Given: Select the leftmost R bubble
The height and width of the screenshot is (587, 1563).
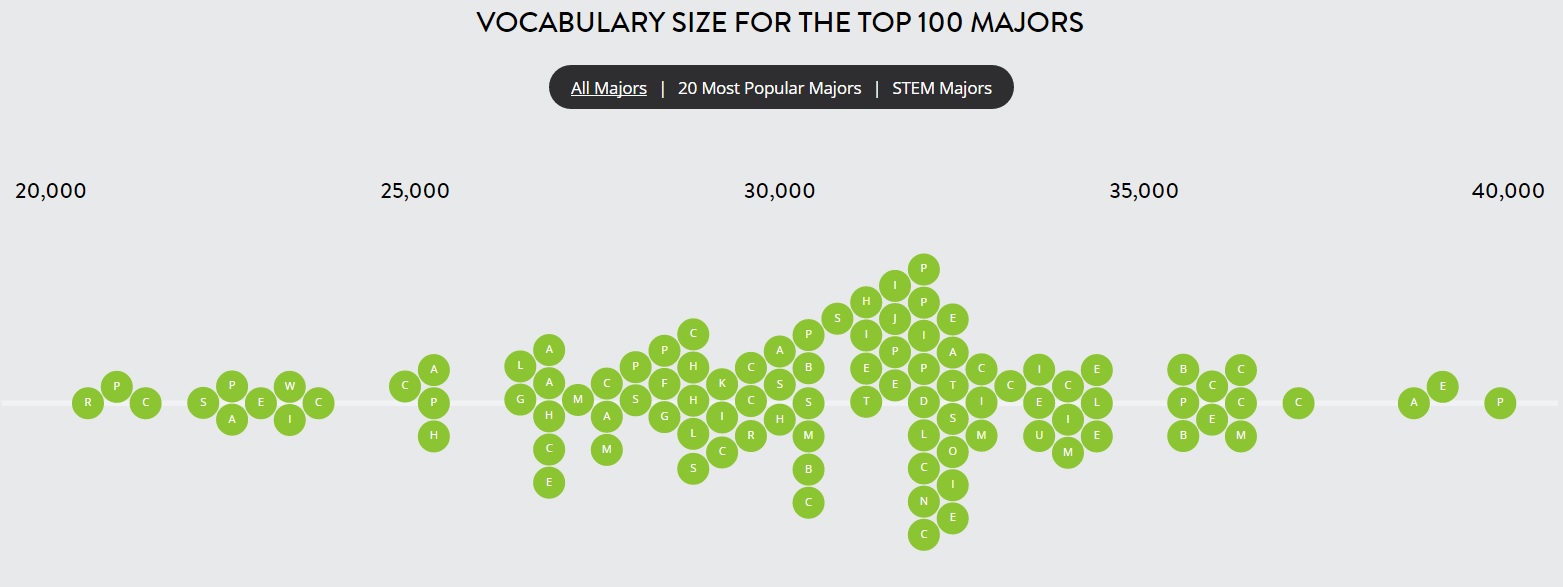Looking at the screenshot, I should click(x=88, y=403).
